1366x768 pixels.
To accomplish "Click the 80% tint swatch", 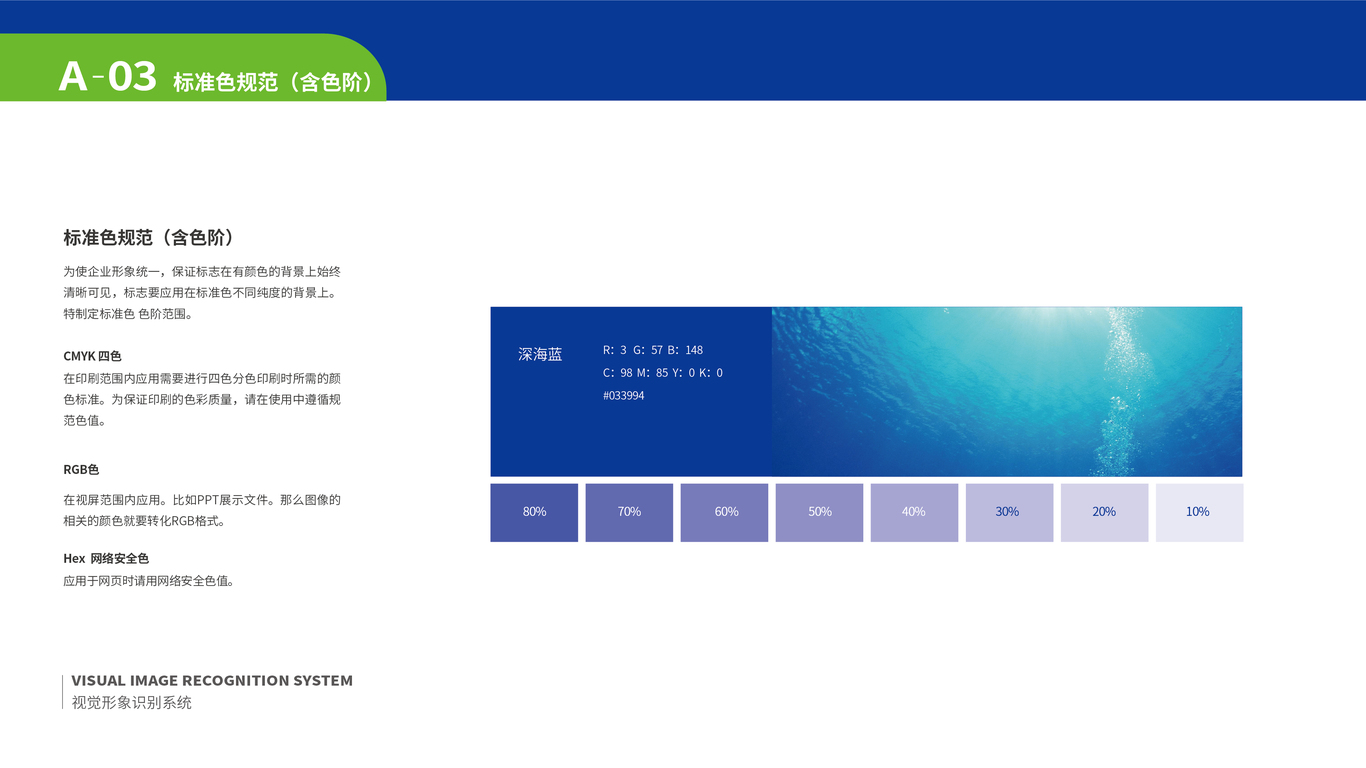I will point(534,513).
